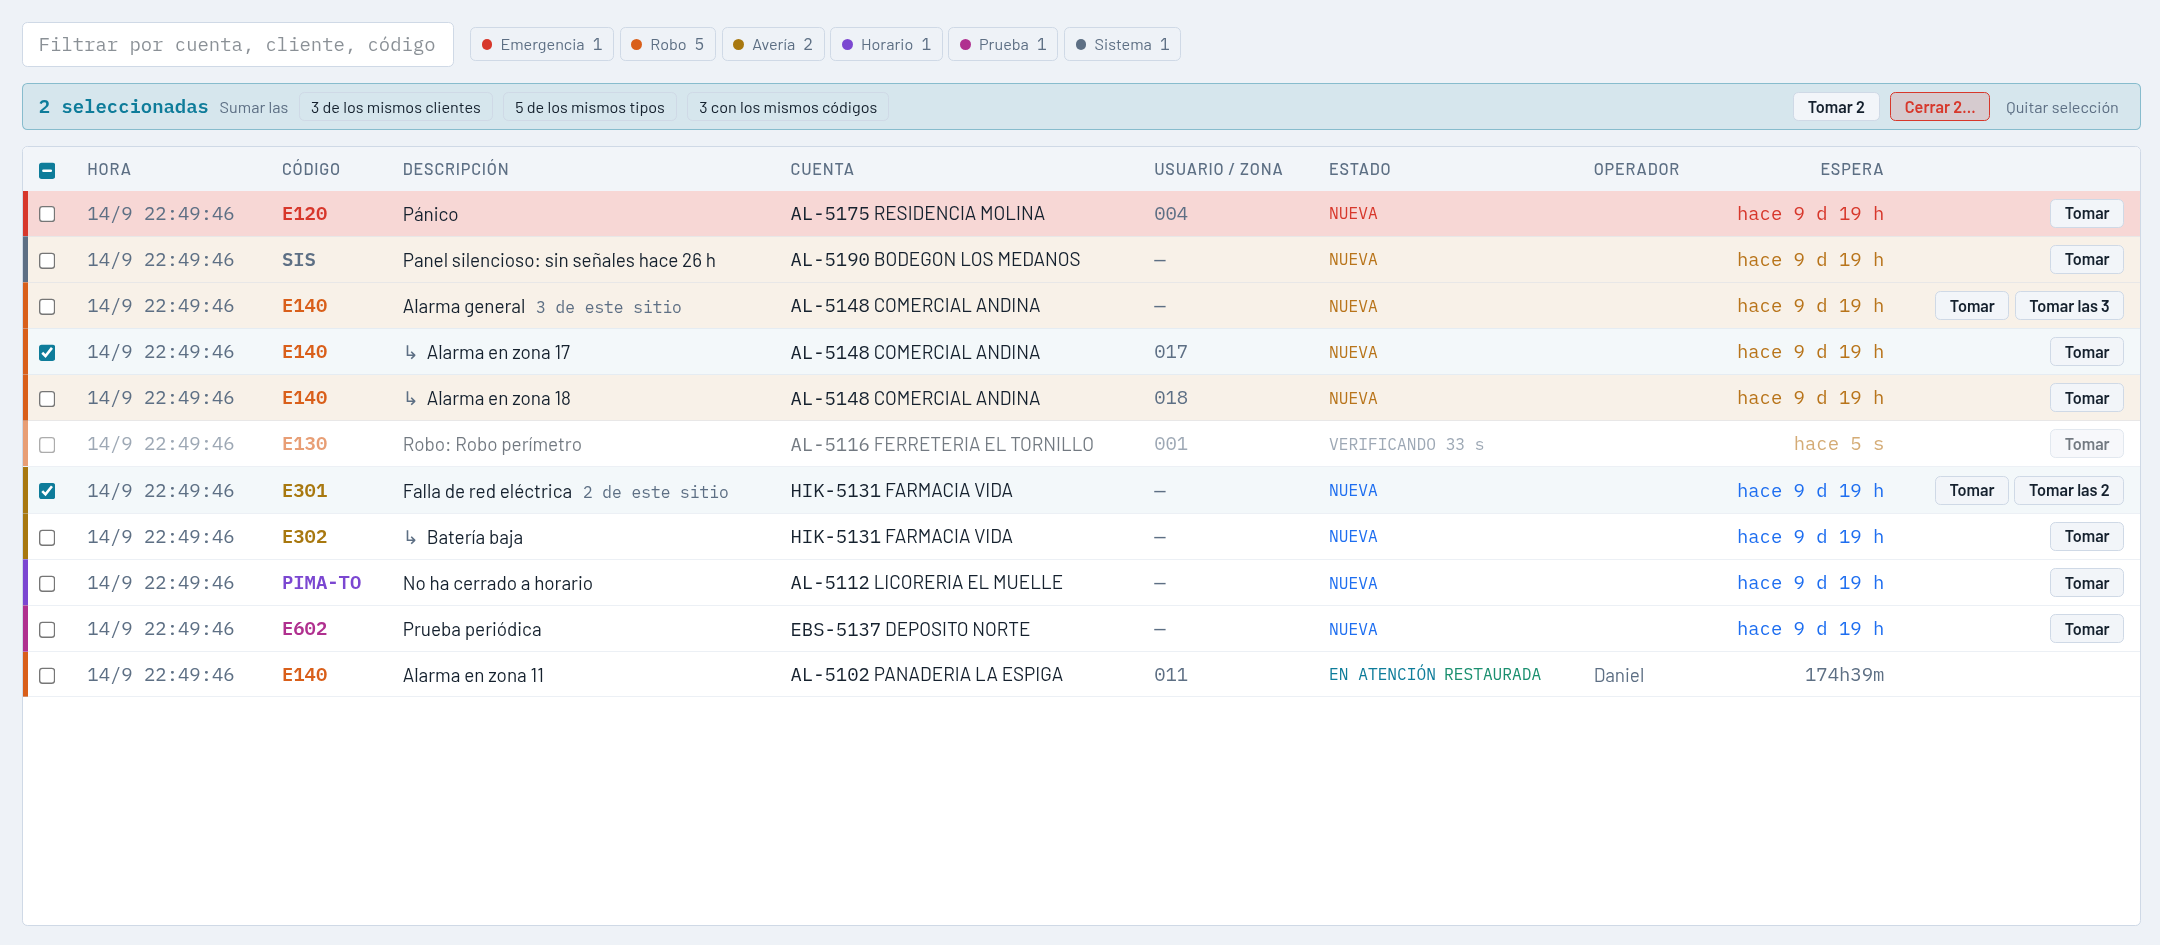Click the EN ATENCIÓN RESTAURADA status
This screenshot has height=945, width=2160.
tap(1435, 675)
